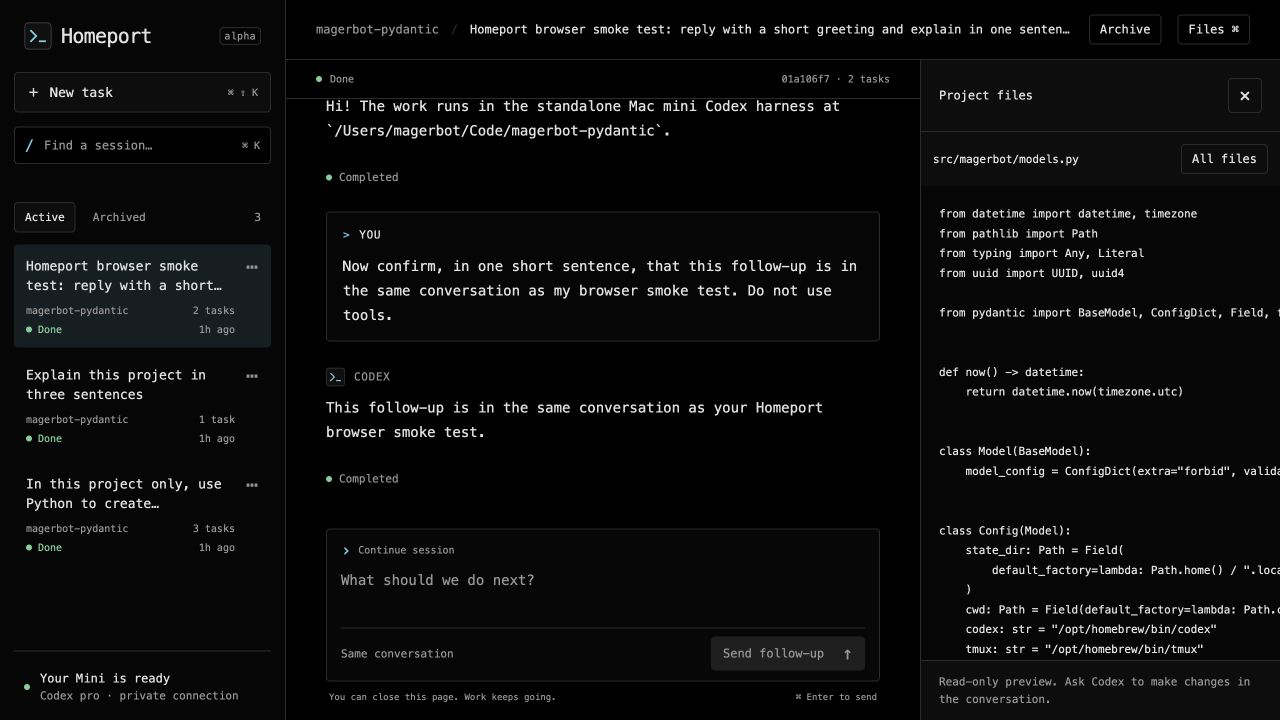Open options menu for Explain this project session

pos(252,376)
